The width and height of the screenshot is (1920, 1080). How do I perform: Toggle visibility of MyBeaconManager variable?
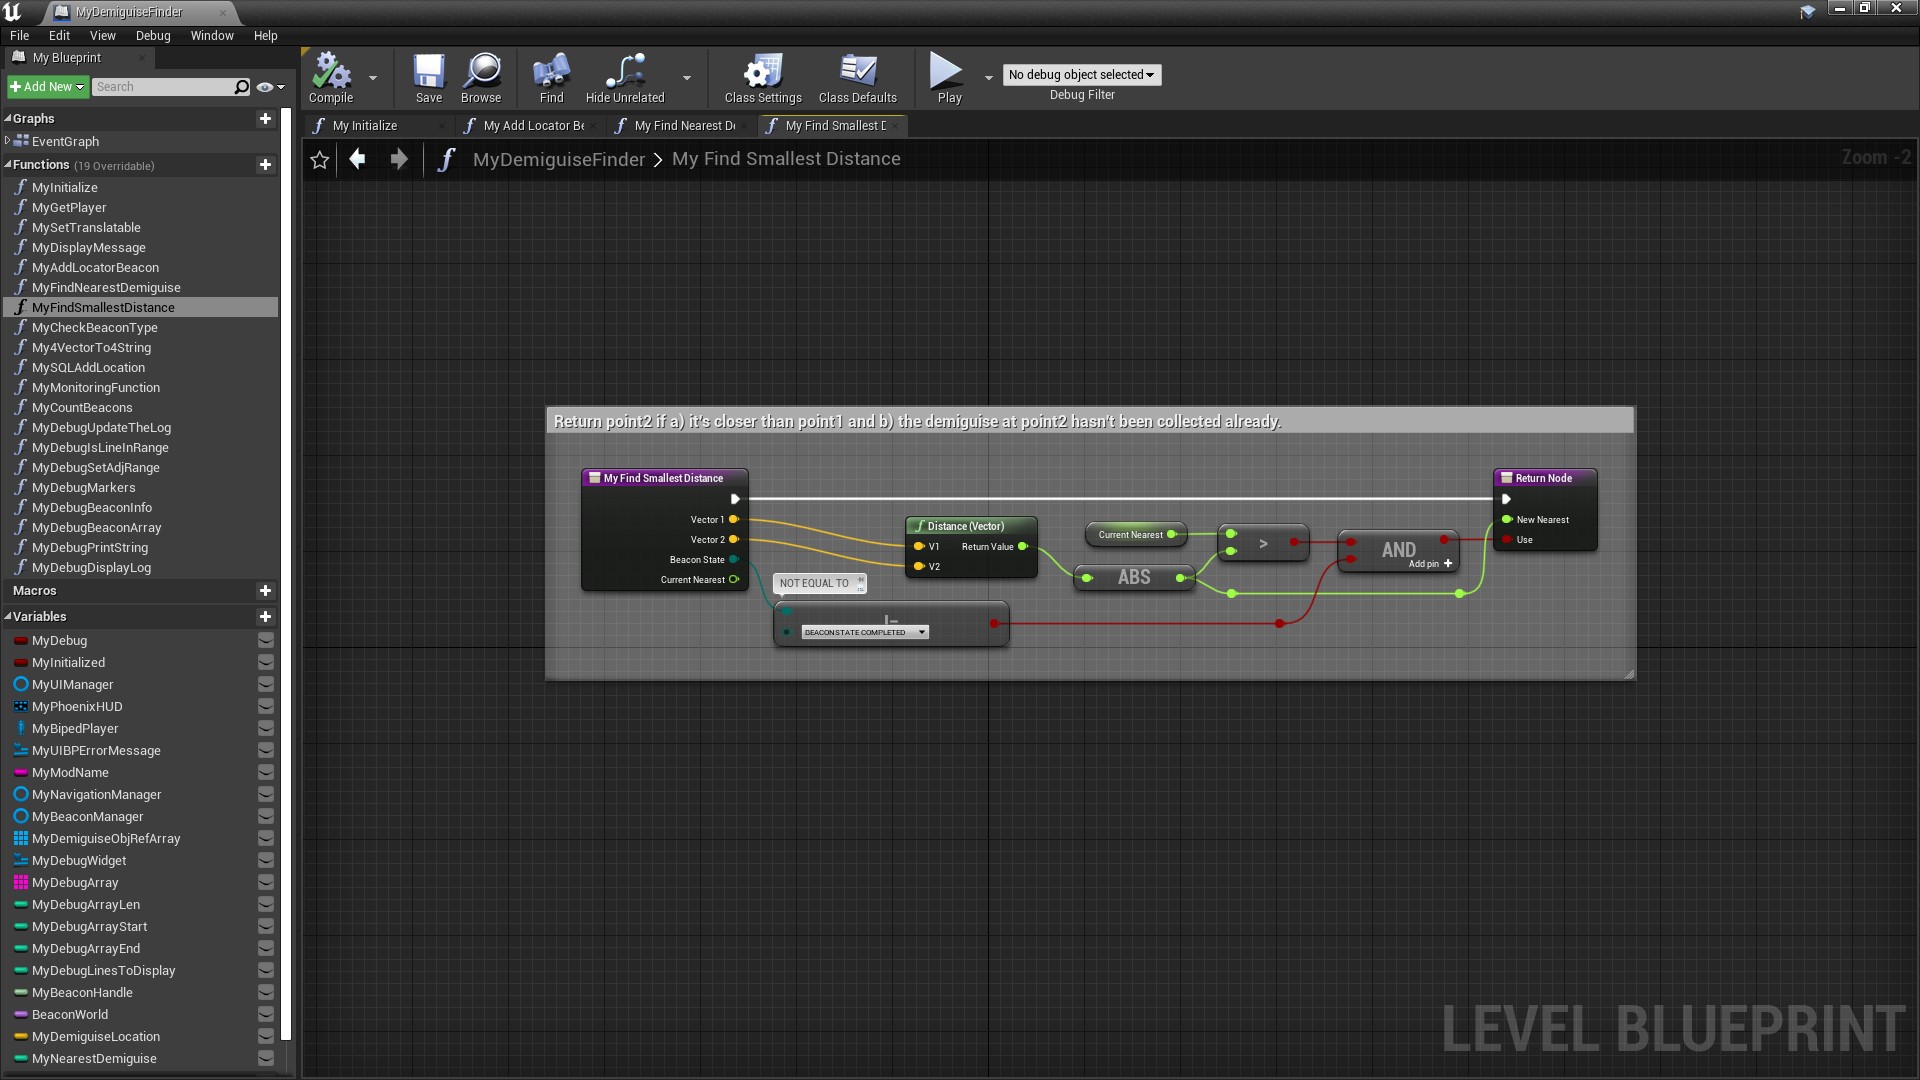coord(266,817)
